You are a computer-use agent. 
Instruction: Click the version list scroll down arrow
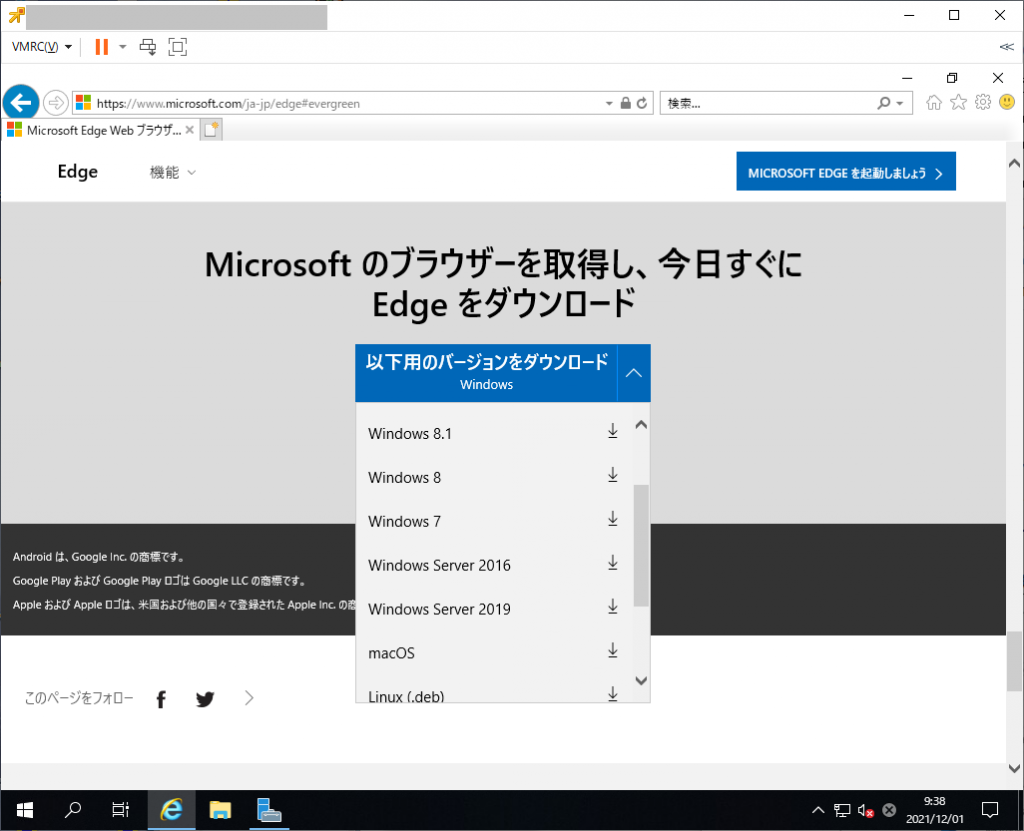641,681
